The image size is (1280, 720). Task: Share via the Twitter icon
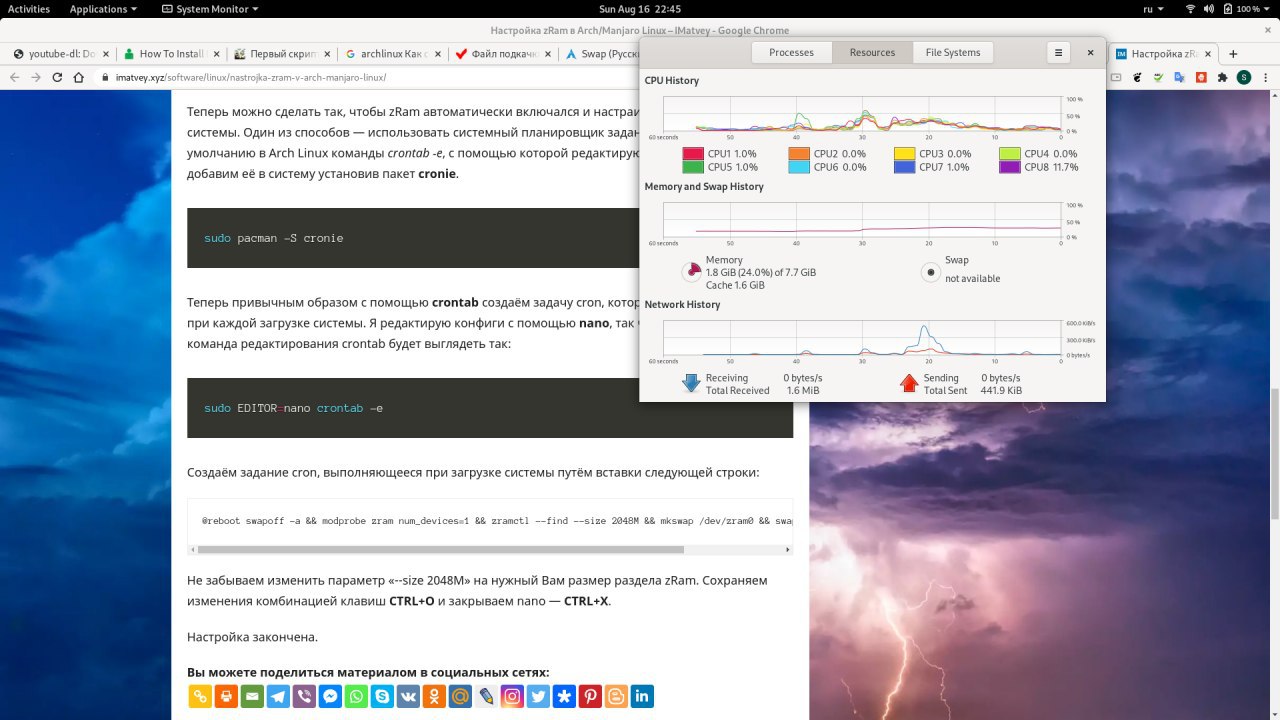[538, 696]
